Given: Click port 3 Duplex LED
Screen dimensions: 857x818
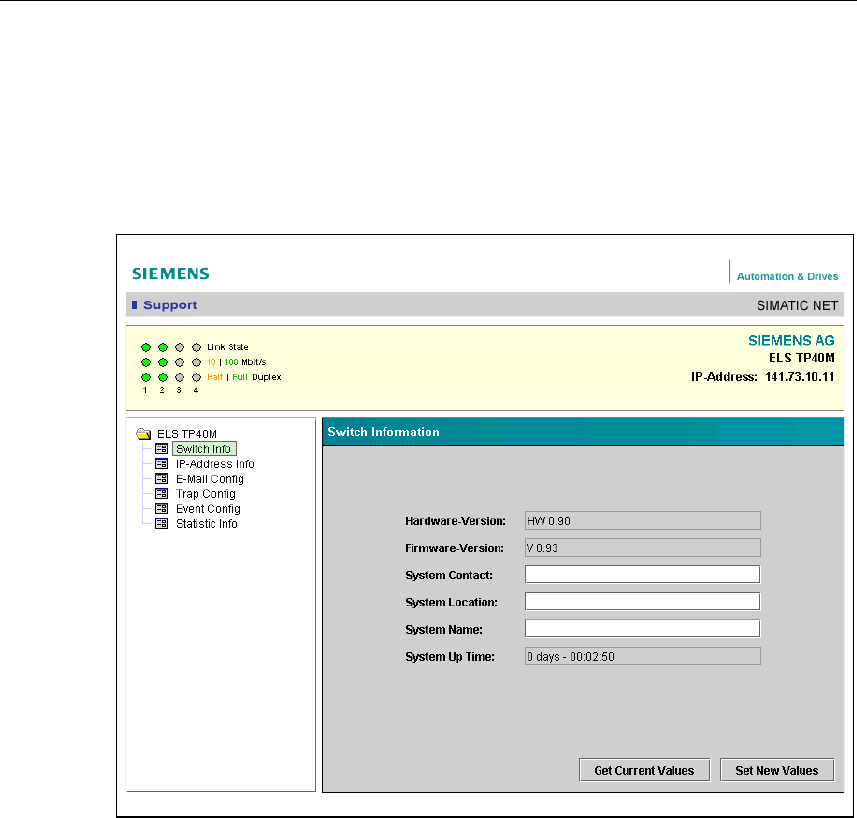Looking at the screenshot, I should click(x=180, y=377).
